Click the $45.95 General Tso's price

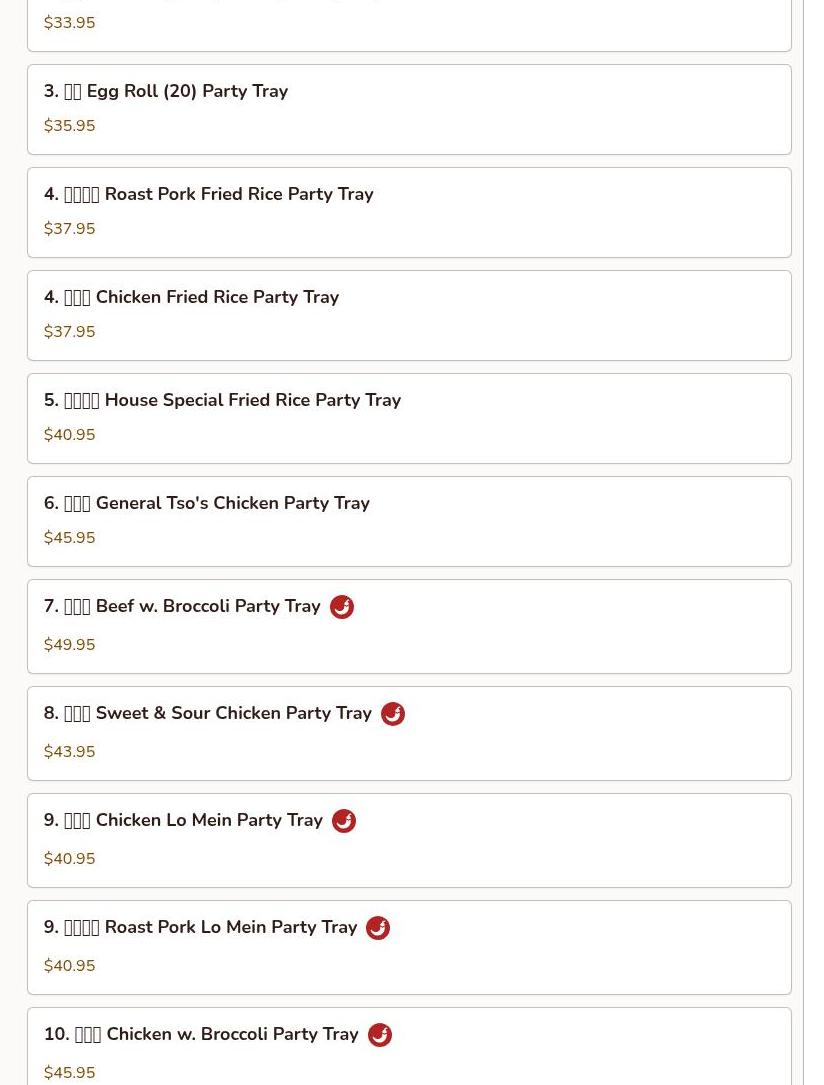click(69, 538)
